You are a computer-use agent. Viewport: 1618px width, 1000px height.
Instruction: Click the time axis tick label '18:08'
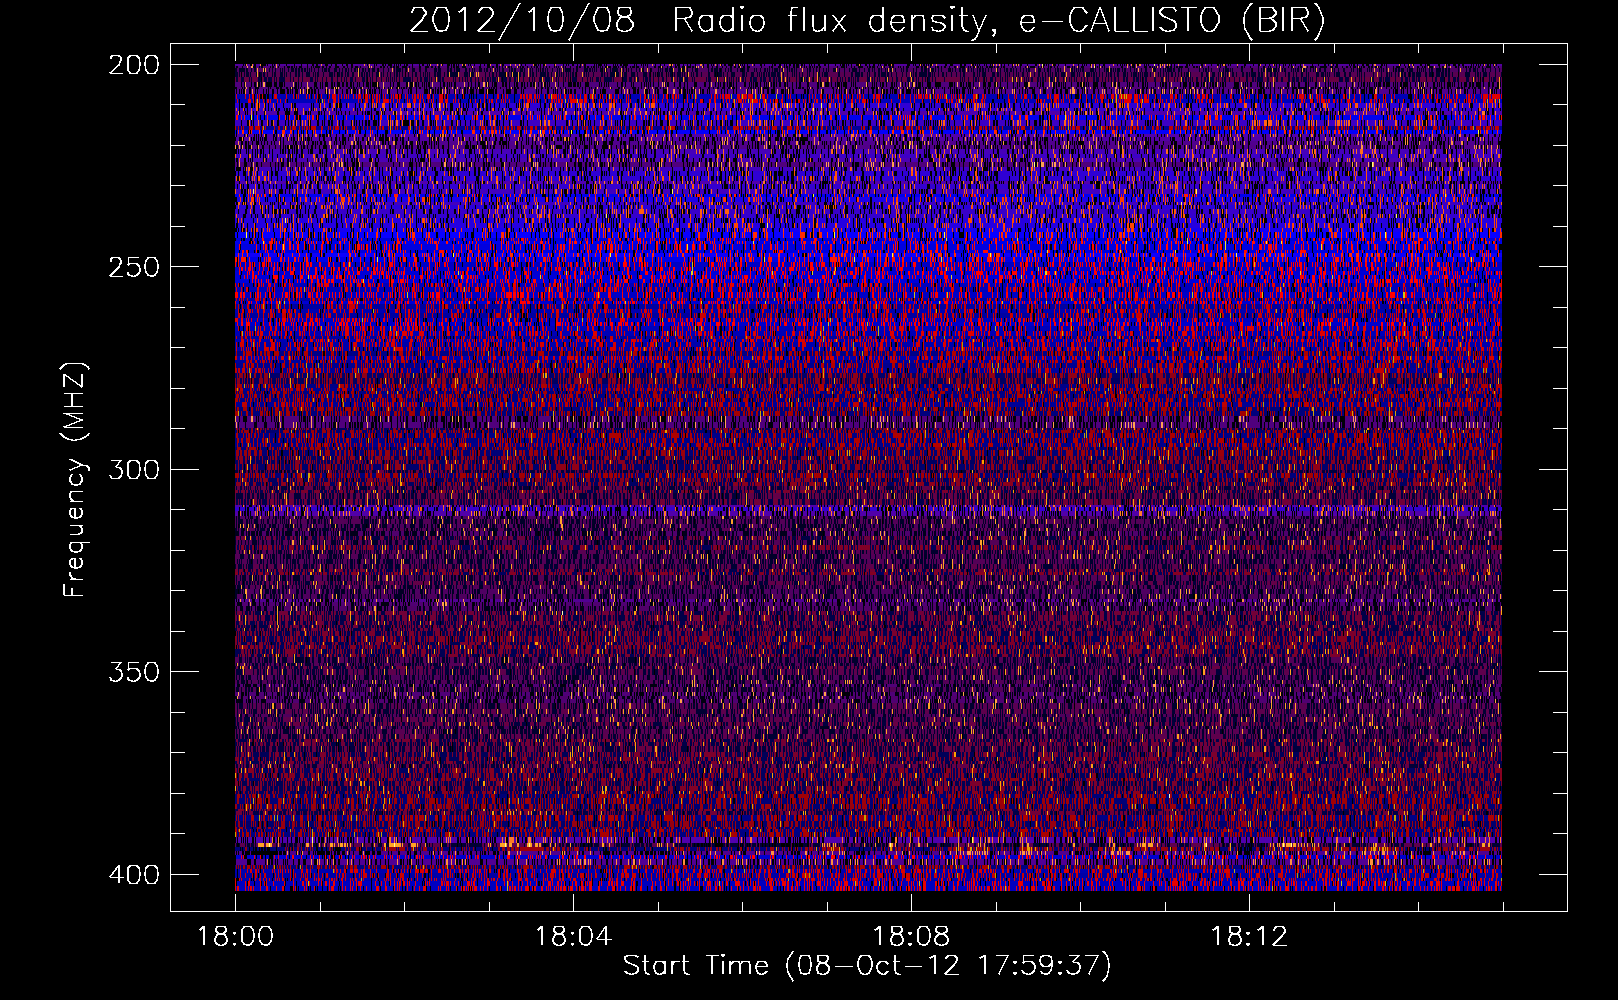click(911, 937)
